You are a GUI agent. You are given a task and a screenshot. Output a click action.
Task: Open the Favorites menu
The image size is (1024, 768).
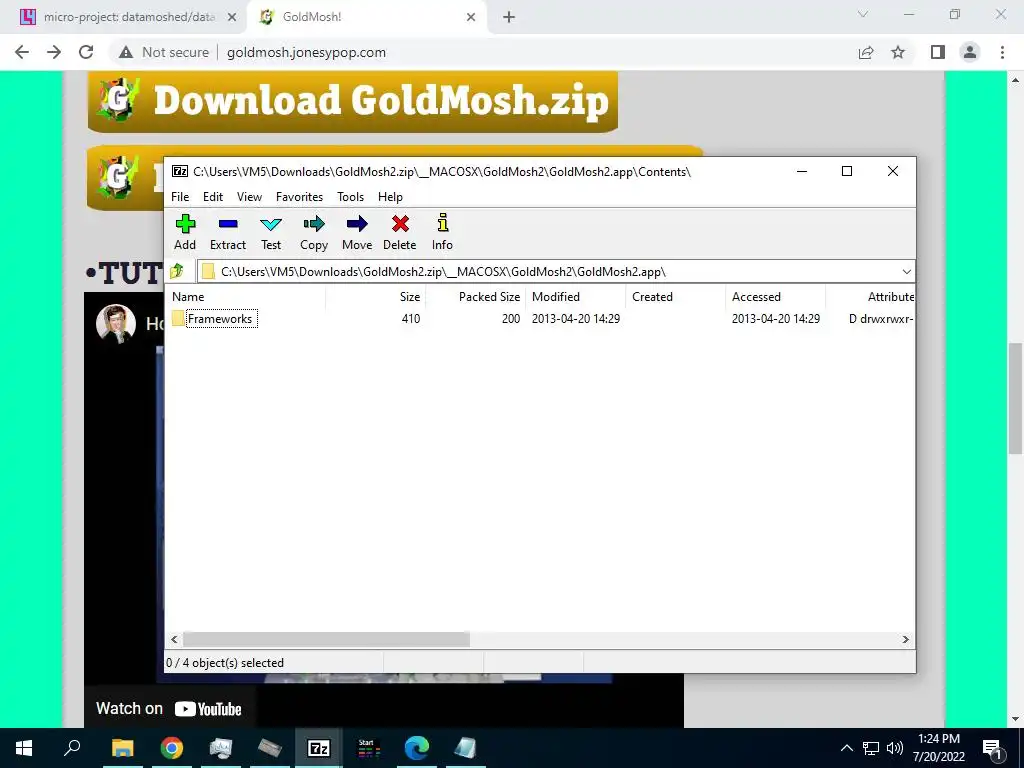click(x=299, y=197)
